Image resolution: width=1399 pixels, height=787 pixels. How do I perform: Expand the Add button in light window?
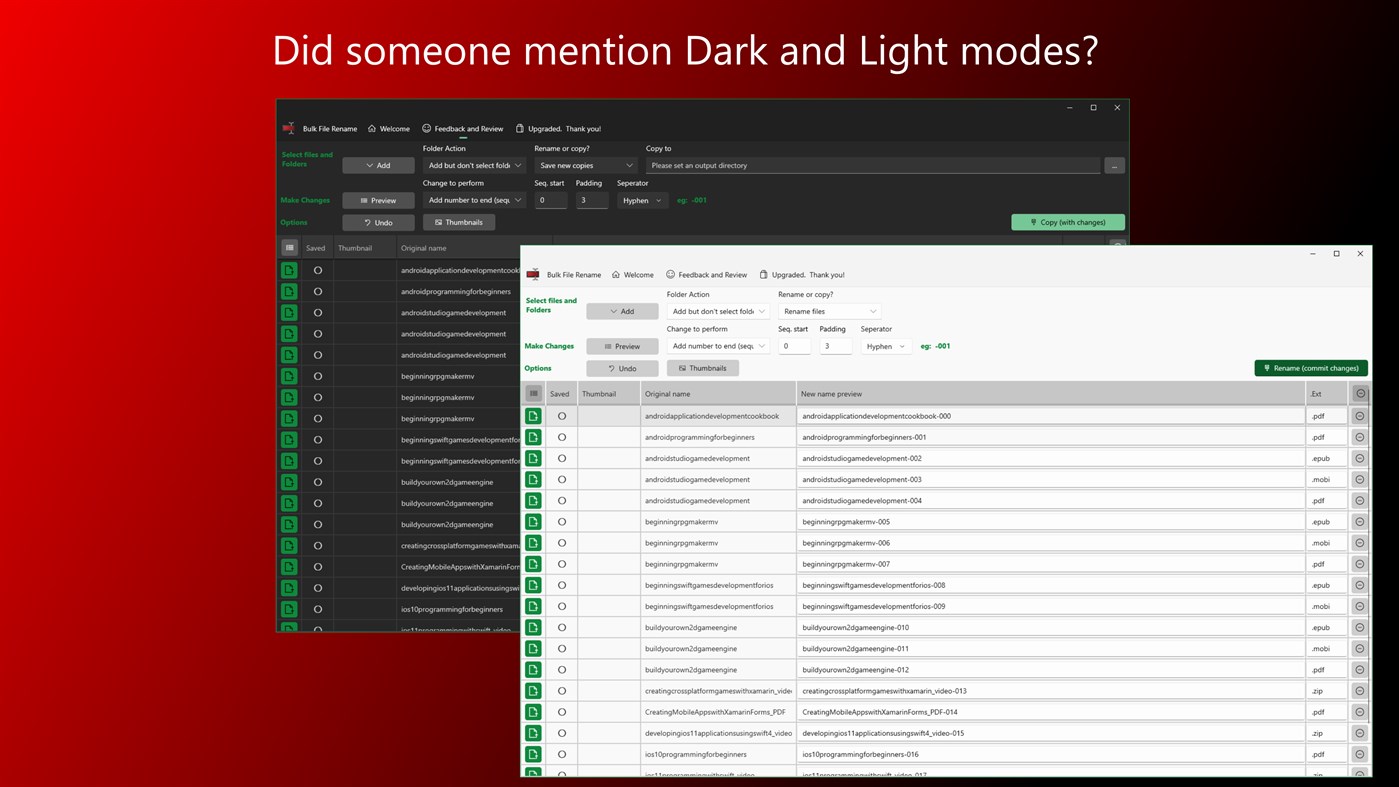pyautogui.click(x=622, y=311)
